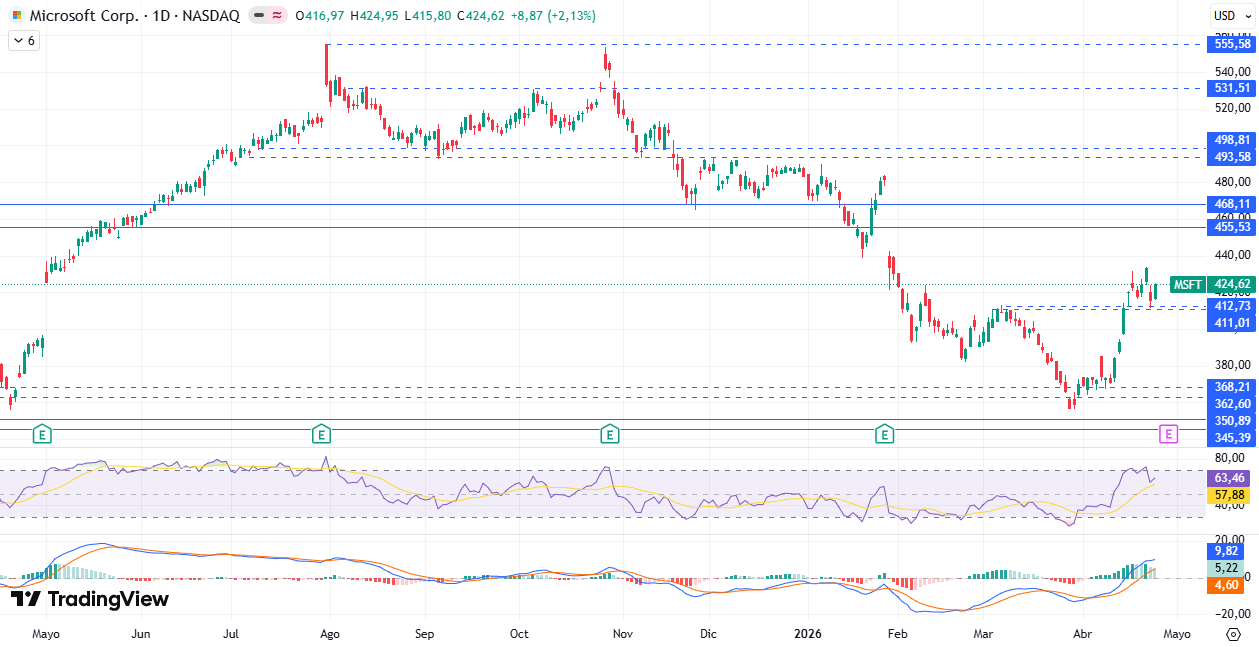
Task: Collapse the indicator legend showing 6
Action: tap(22, 41)
